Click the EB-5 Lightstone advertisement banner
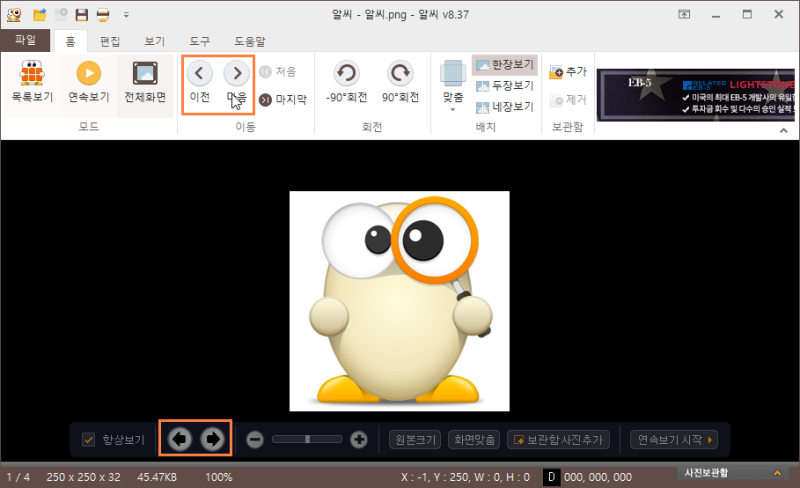This screenshot has height=488, width=800. click(695, 95)
